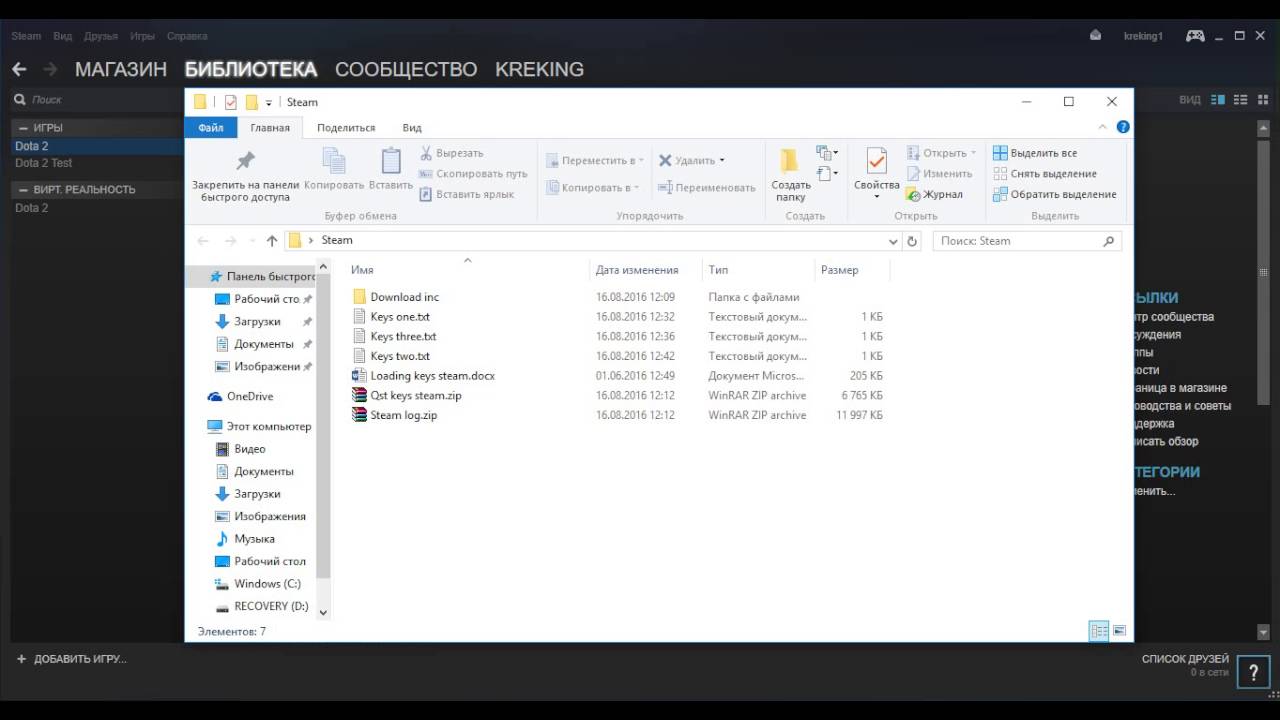Click Pin to Quick Access icon in ribbon

click(x=245, y=161)
